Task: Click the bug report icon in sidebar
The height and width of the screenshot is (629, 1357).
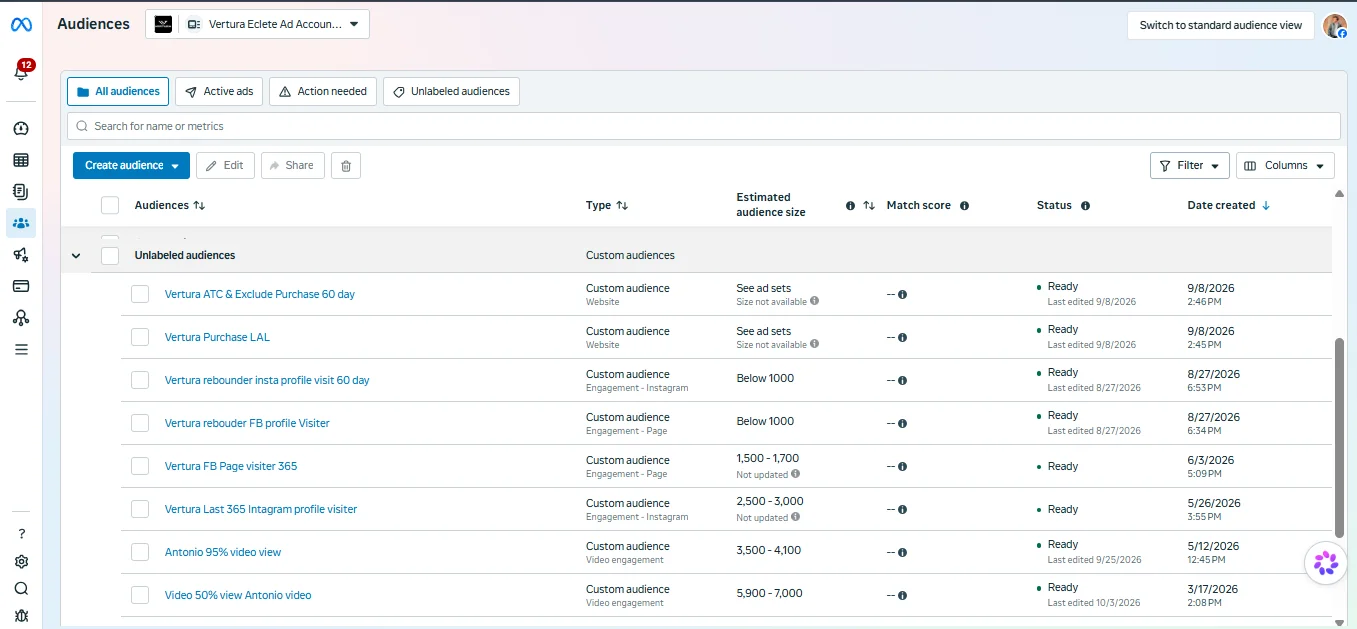Action: tap(21, 616)
